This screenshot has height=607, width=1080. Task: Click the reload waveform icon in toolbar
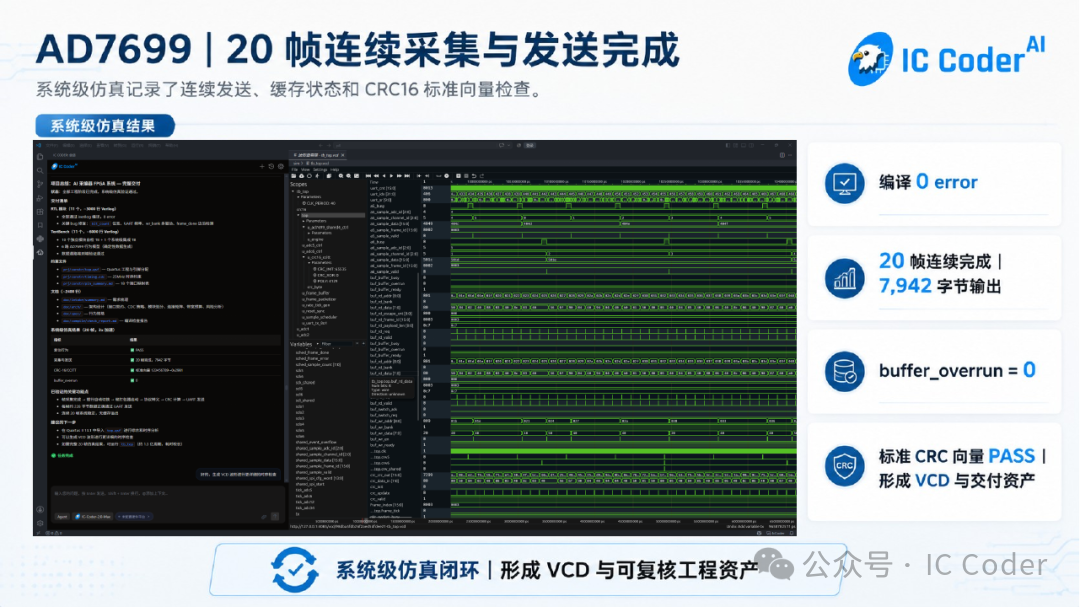[x=309, y=176]
